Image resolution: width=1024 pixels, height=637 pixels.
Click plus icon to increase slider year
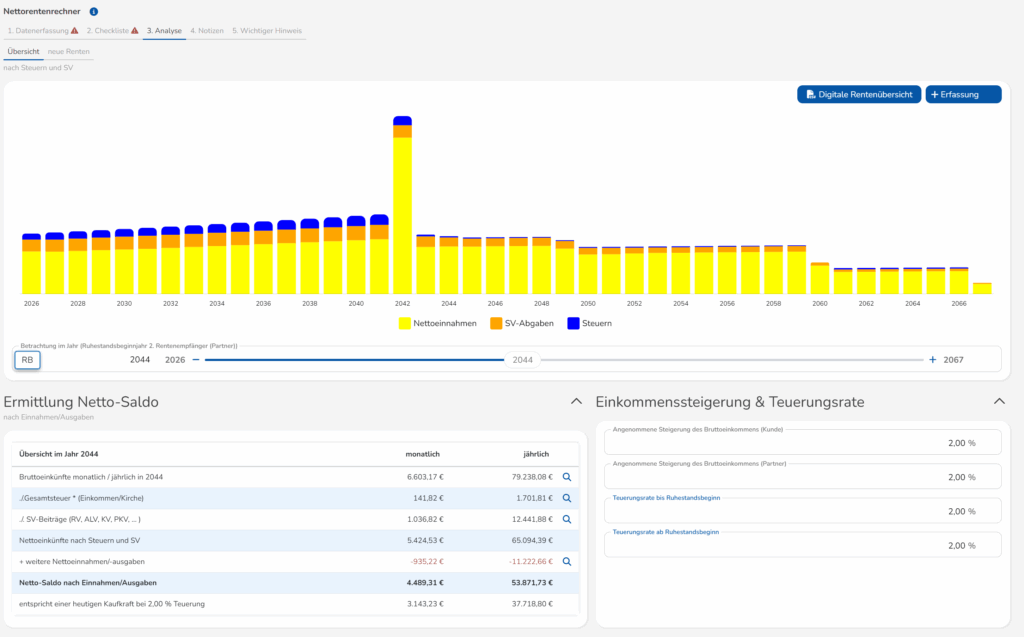(x=933, y=359)
